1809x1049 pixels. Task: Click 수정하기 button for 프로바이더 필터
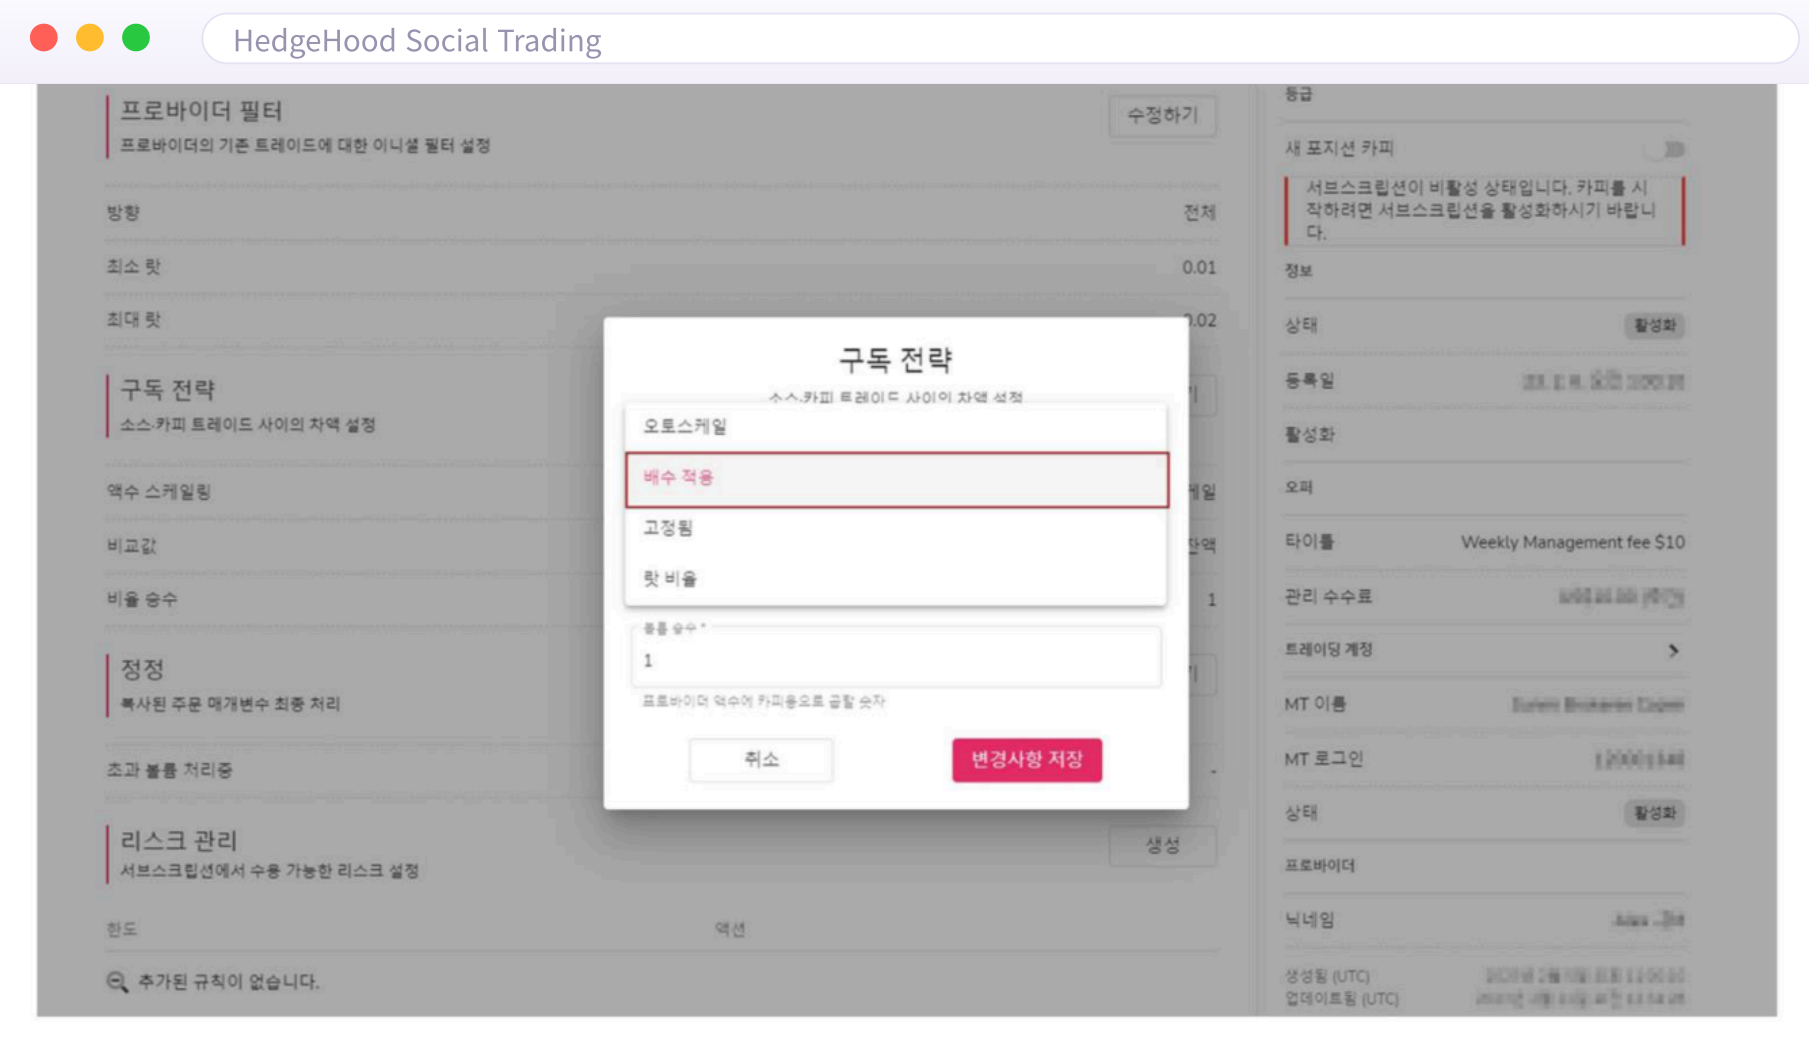[1162, 116]
